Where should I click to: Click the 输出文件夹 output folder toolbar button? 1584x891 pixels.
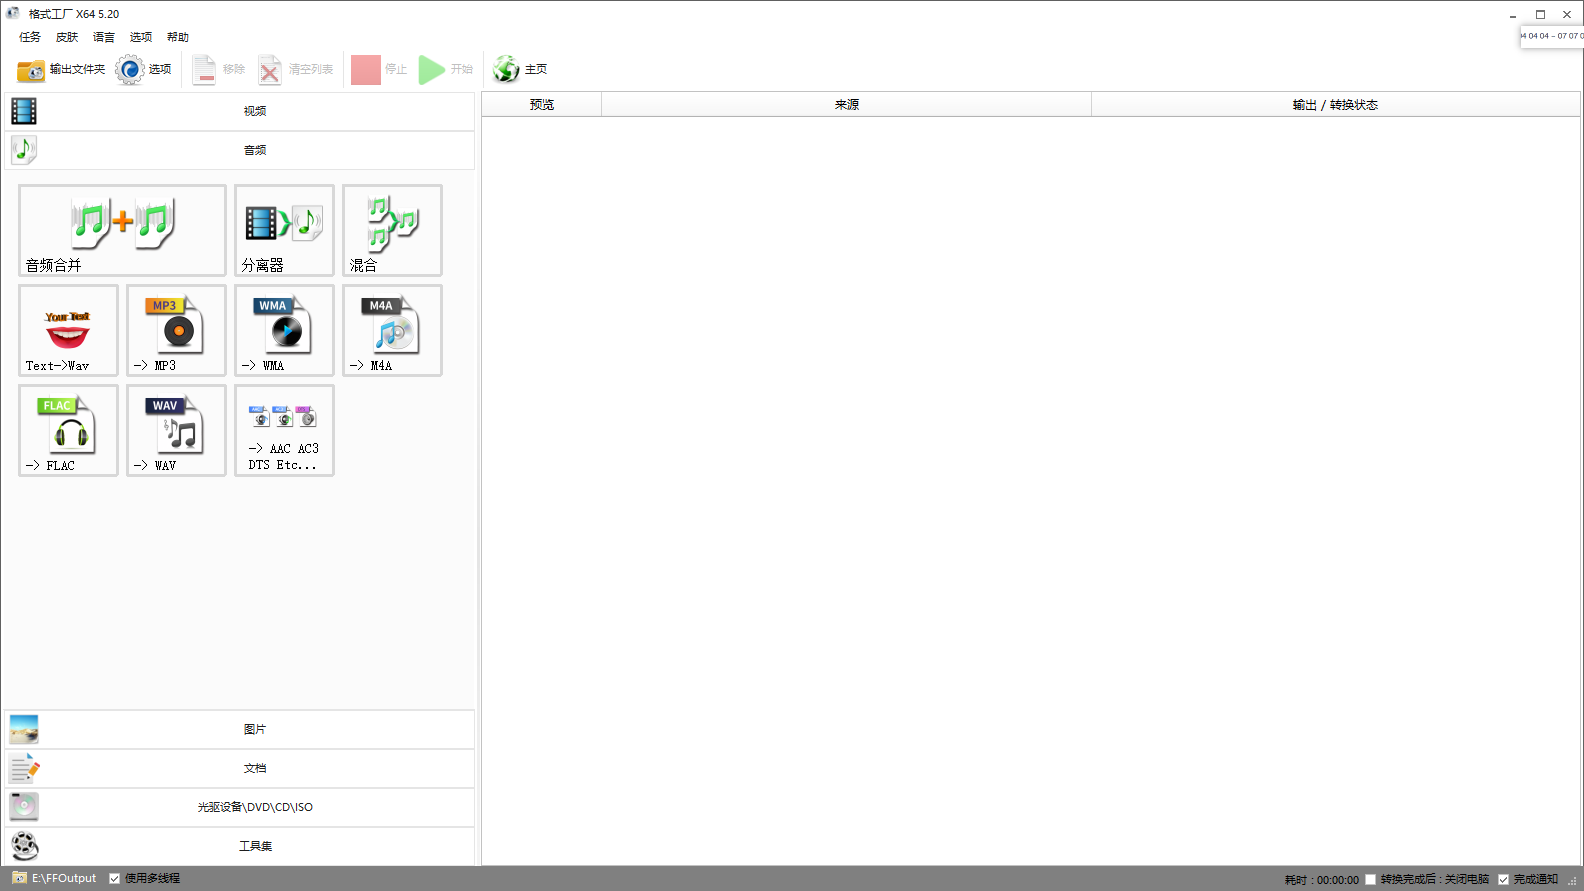click(x=61, y=69)
